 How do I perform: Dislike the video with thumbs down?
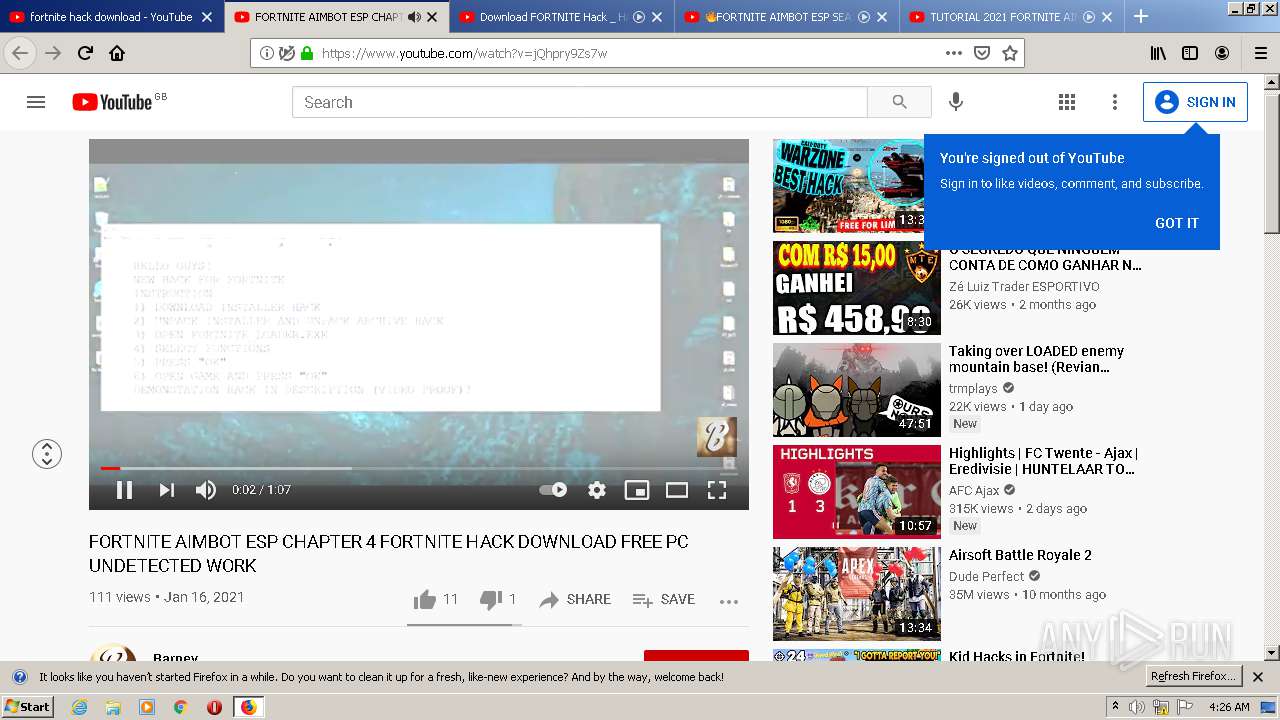tap(490, 599)
